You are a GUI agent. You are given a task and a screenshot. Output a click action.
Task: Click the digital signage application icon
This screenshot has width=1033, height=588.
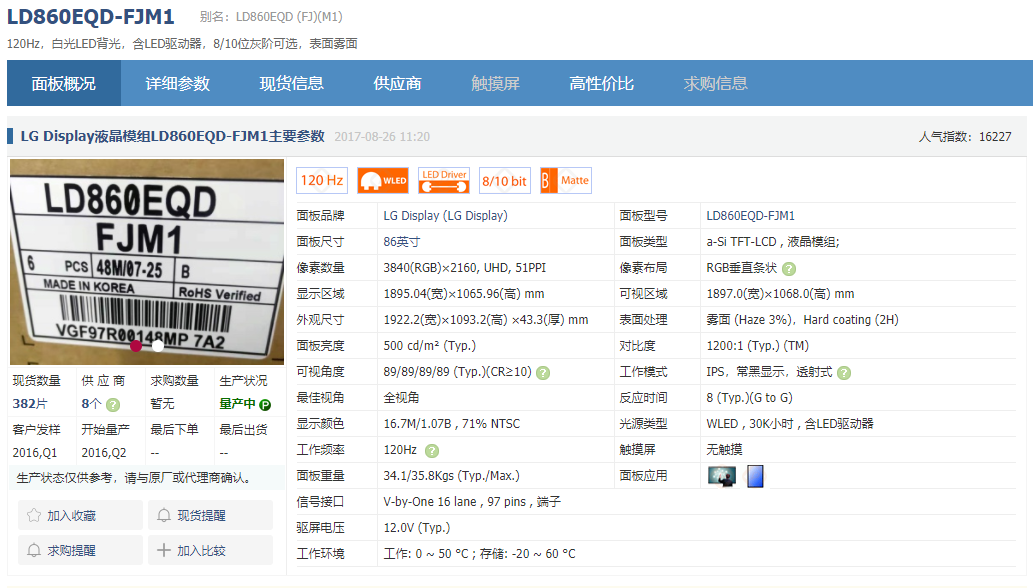pos(721,476)
